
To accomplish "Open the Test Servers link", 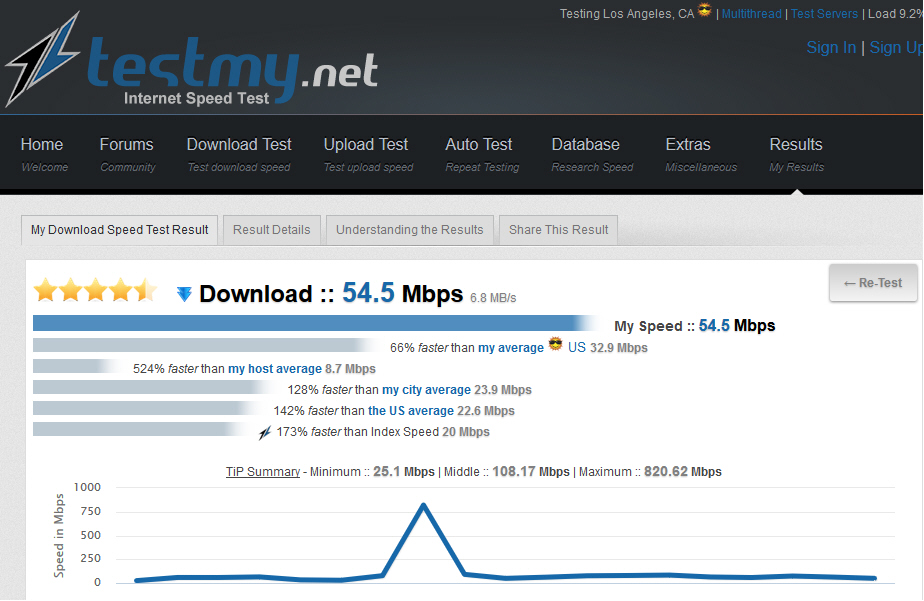I will (x=824, y=13).
